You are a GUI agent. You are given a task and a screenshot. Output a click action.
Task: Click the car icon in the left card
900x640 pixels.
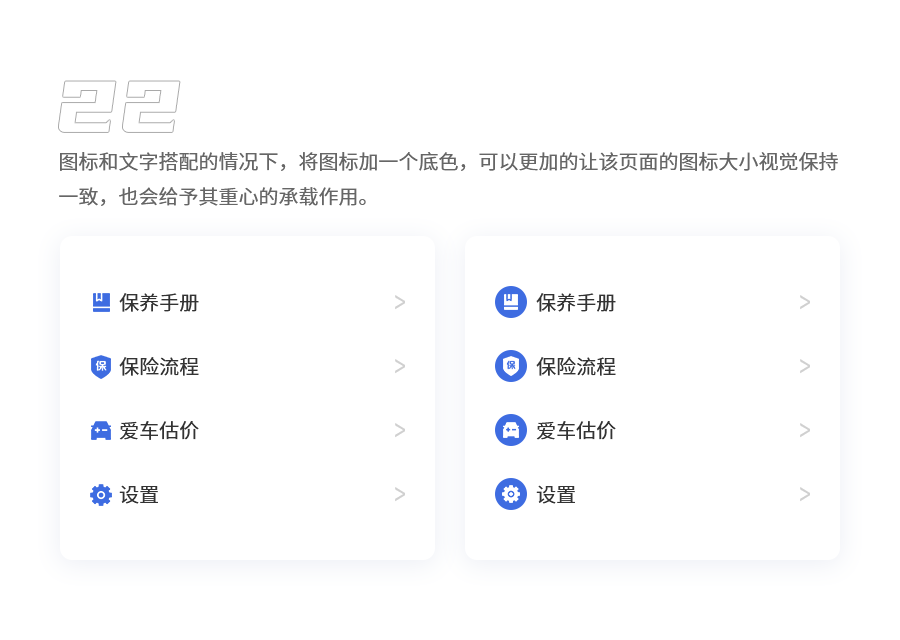pyautogui.click(x=101, y=431)
